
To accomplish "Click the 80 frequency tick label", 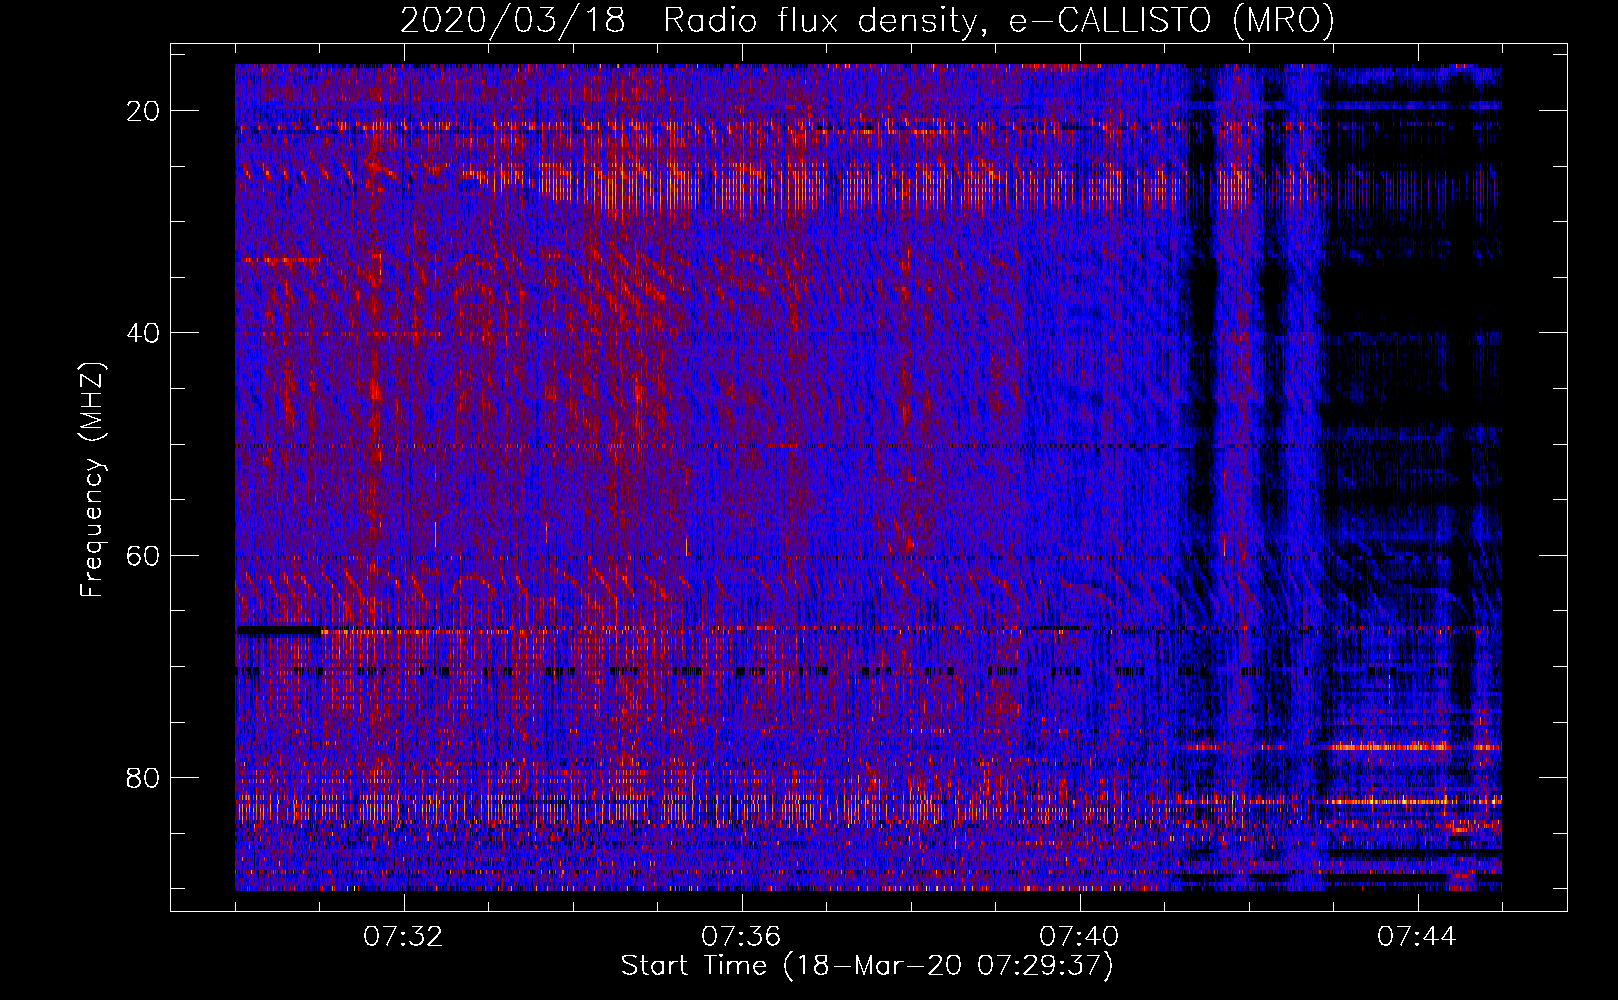I will 144,777.
